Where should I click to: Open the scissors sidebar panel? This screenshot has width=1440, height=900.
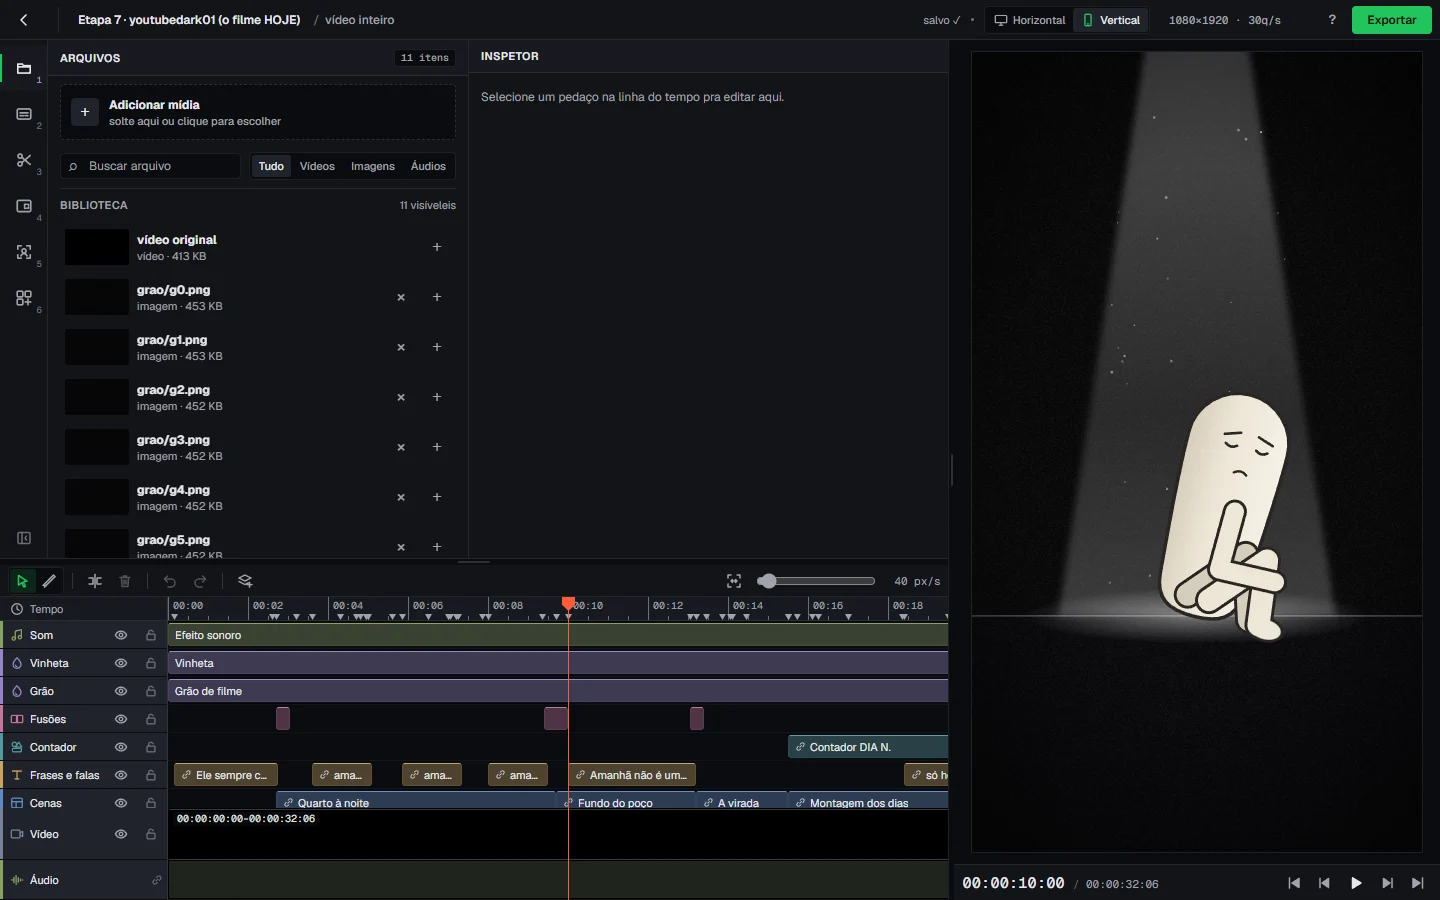(24, 161)
